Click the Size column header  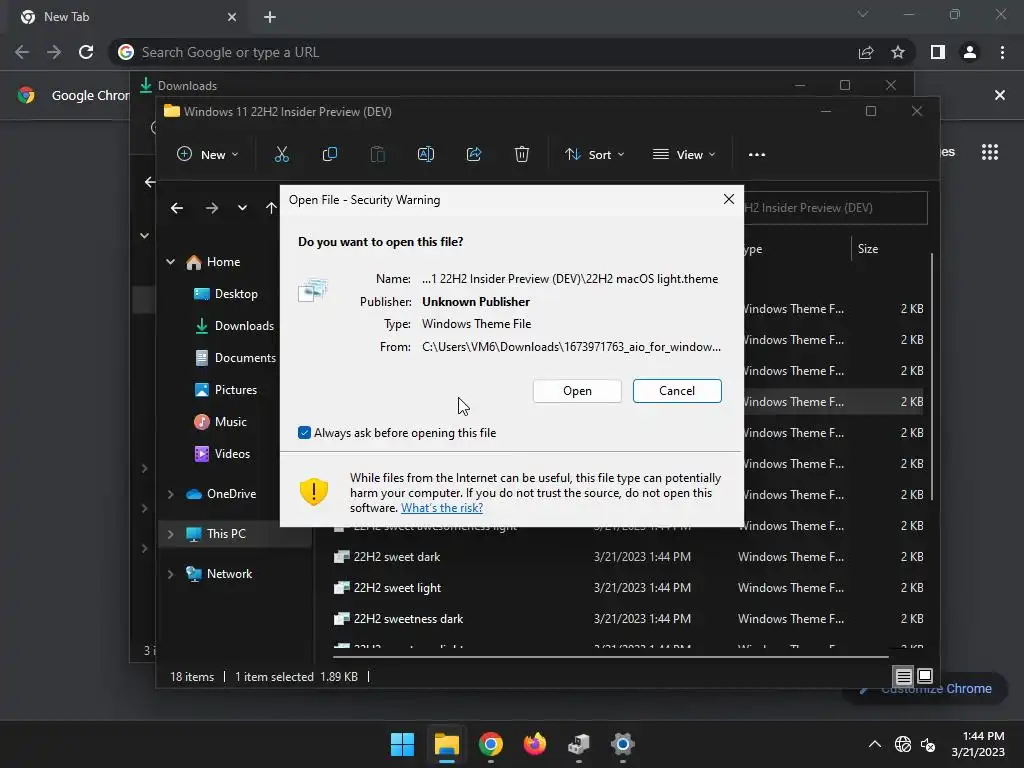(x=867, y=249)
